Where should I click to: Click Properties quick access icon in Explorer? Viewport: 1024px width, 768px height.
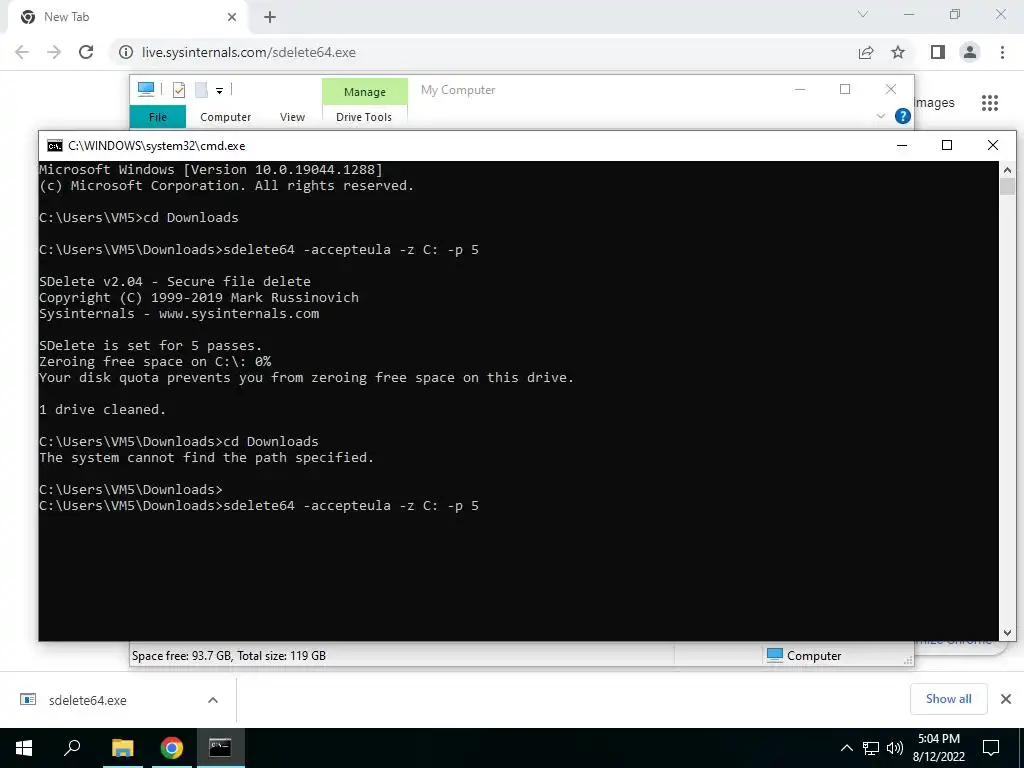tap(178, 89)
